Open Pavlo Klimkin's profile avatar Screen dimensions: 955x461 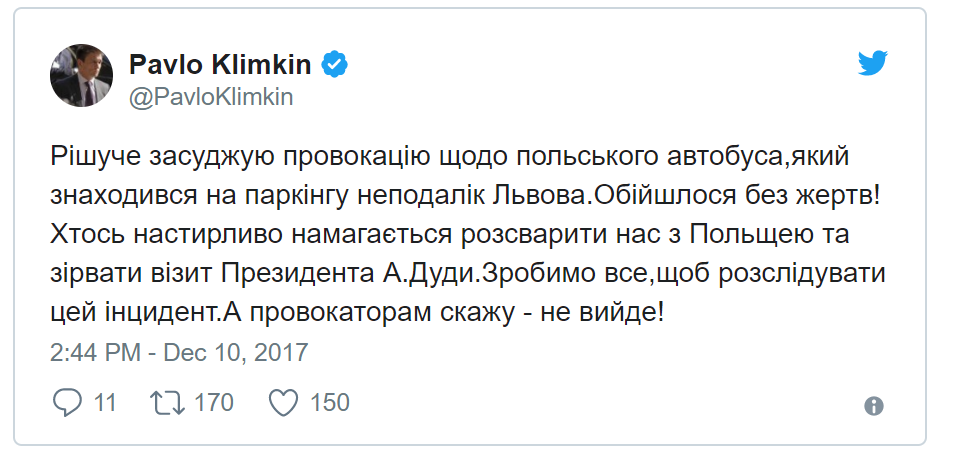(83, 78)
